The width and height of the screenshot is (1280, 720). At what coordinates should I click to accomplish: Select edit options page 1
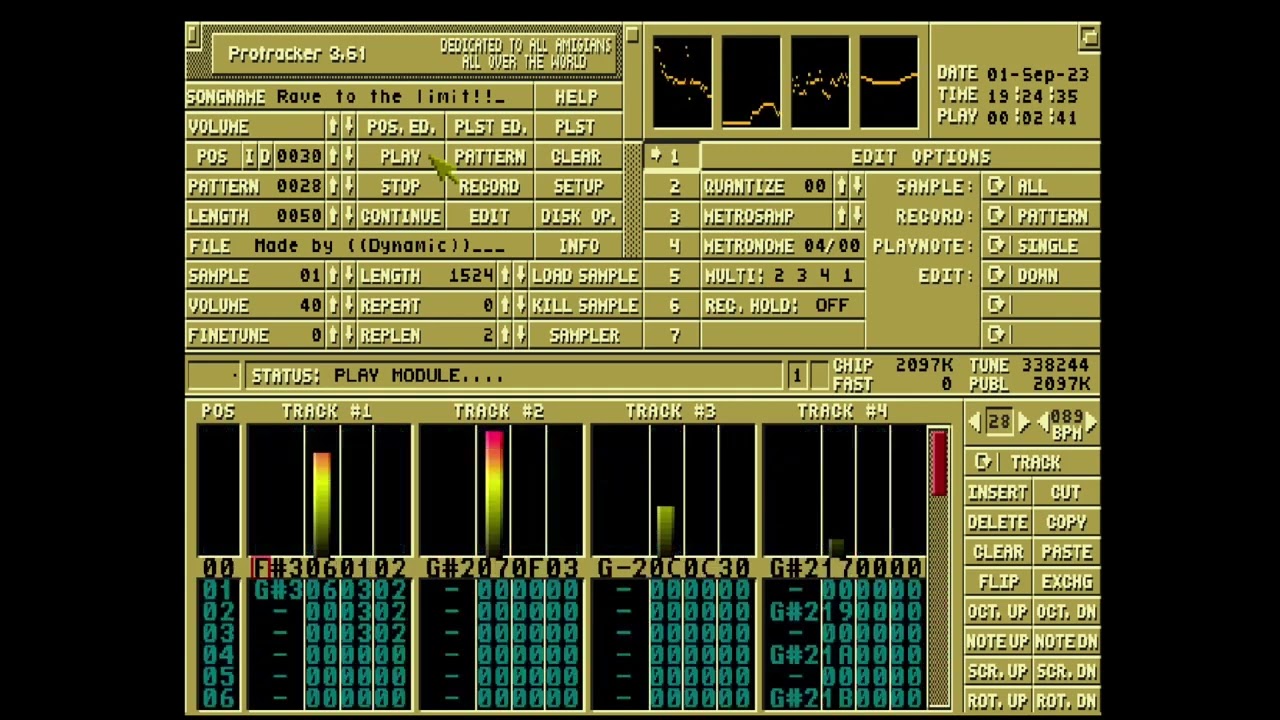pyautogui.click(x=672, y=156)
